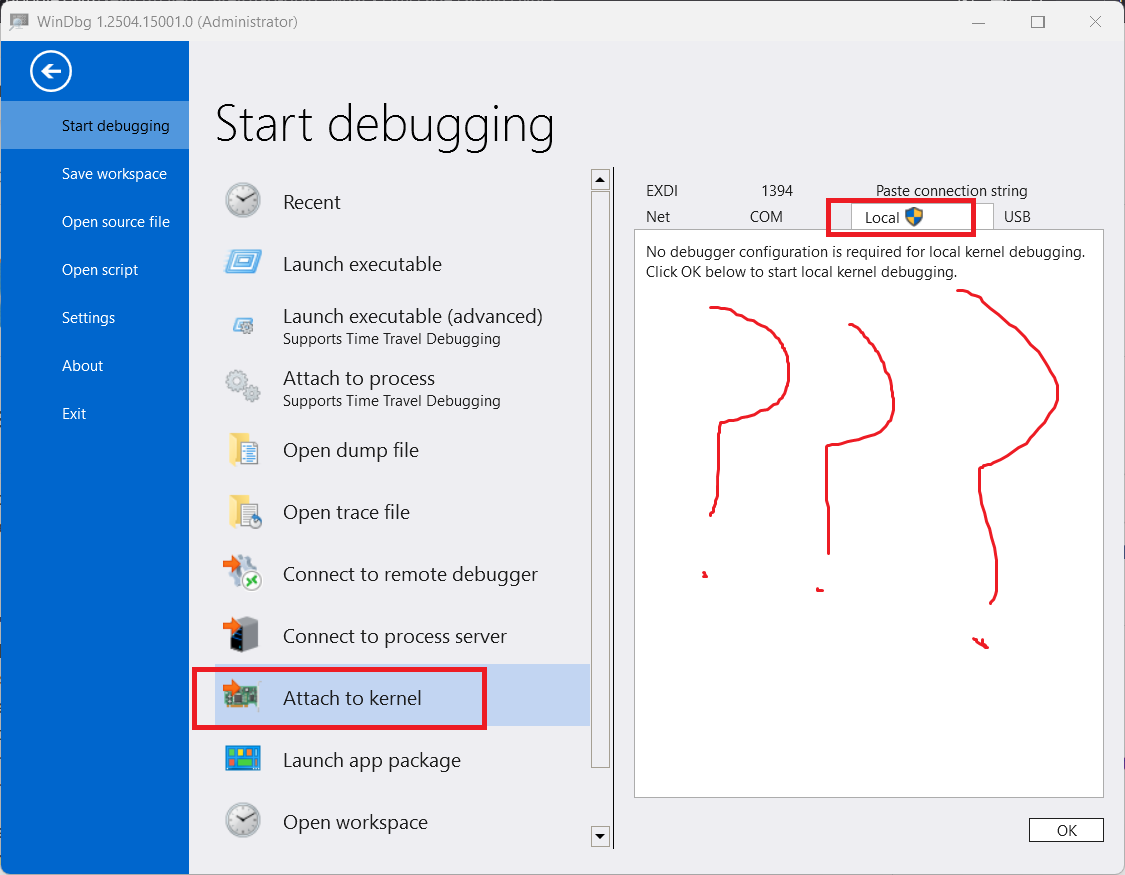This screenshot has height=875, width=1125.
Task: Click the Open dump file icon
Action: pos(243,450)
